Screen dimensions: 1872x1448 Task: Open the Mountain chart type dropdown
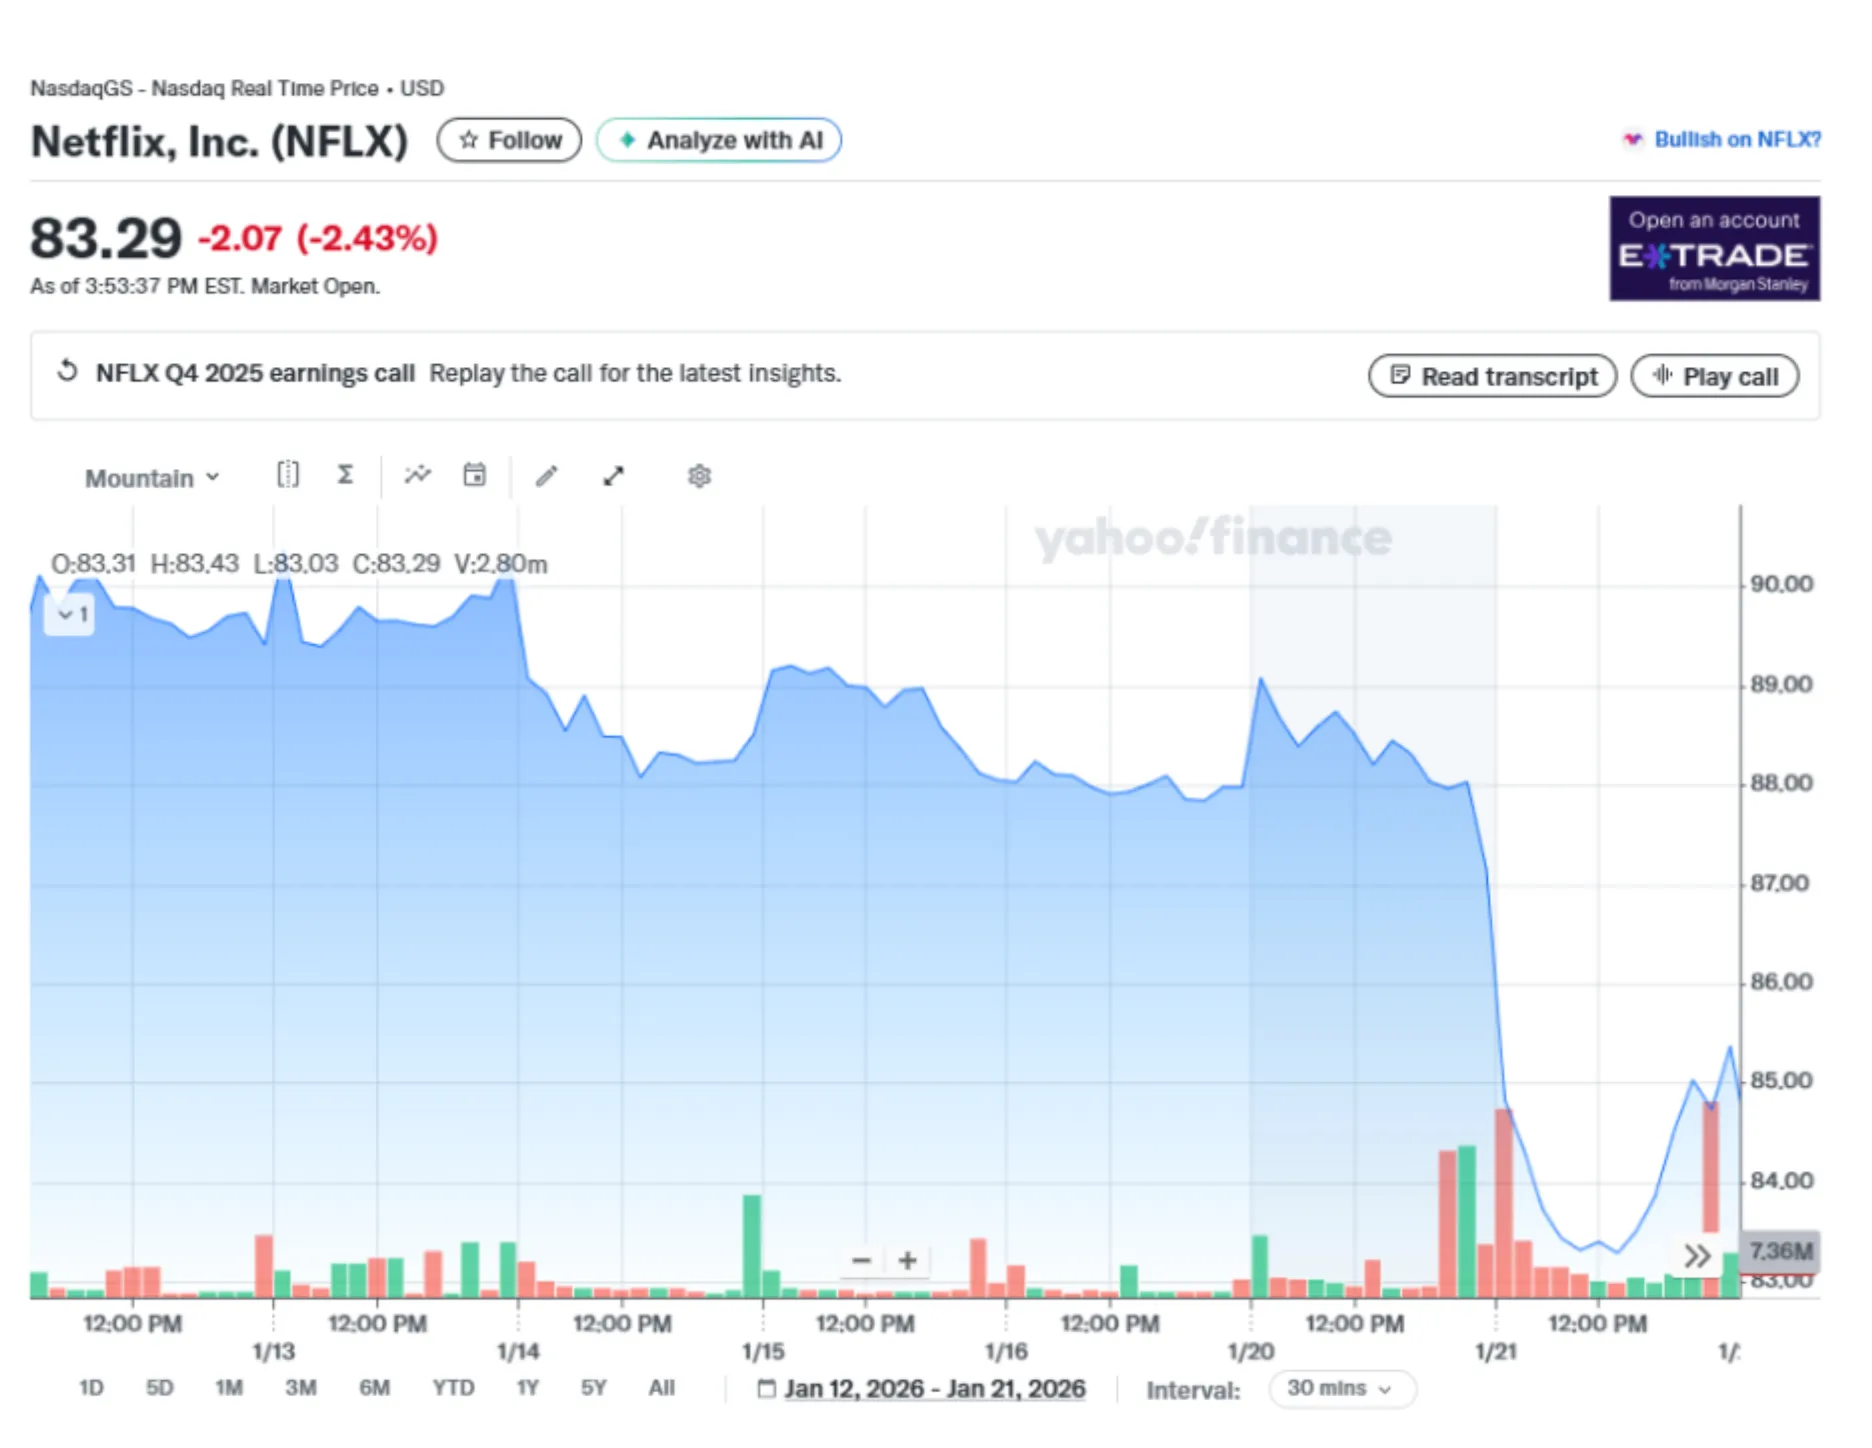point(152,478)
